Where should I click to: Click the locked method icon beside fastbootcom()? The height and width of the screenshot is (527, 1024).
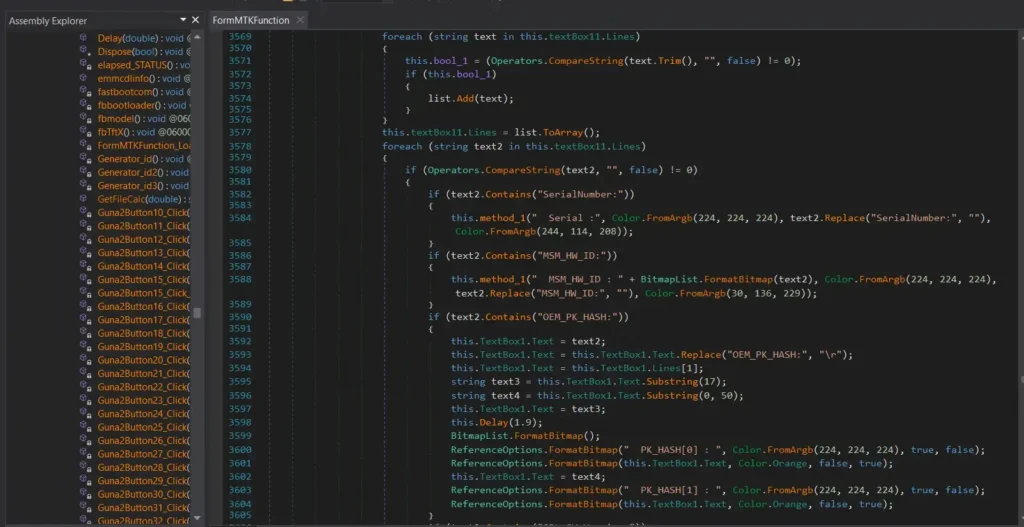pyautogui.click(x=84, y=91)
